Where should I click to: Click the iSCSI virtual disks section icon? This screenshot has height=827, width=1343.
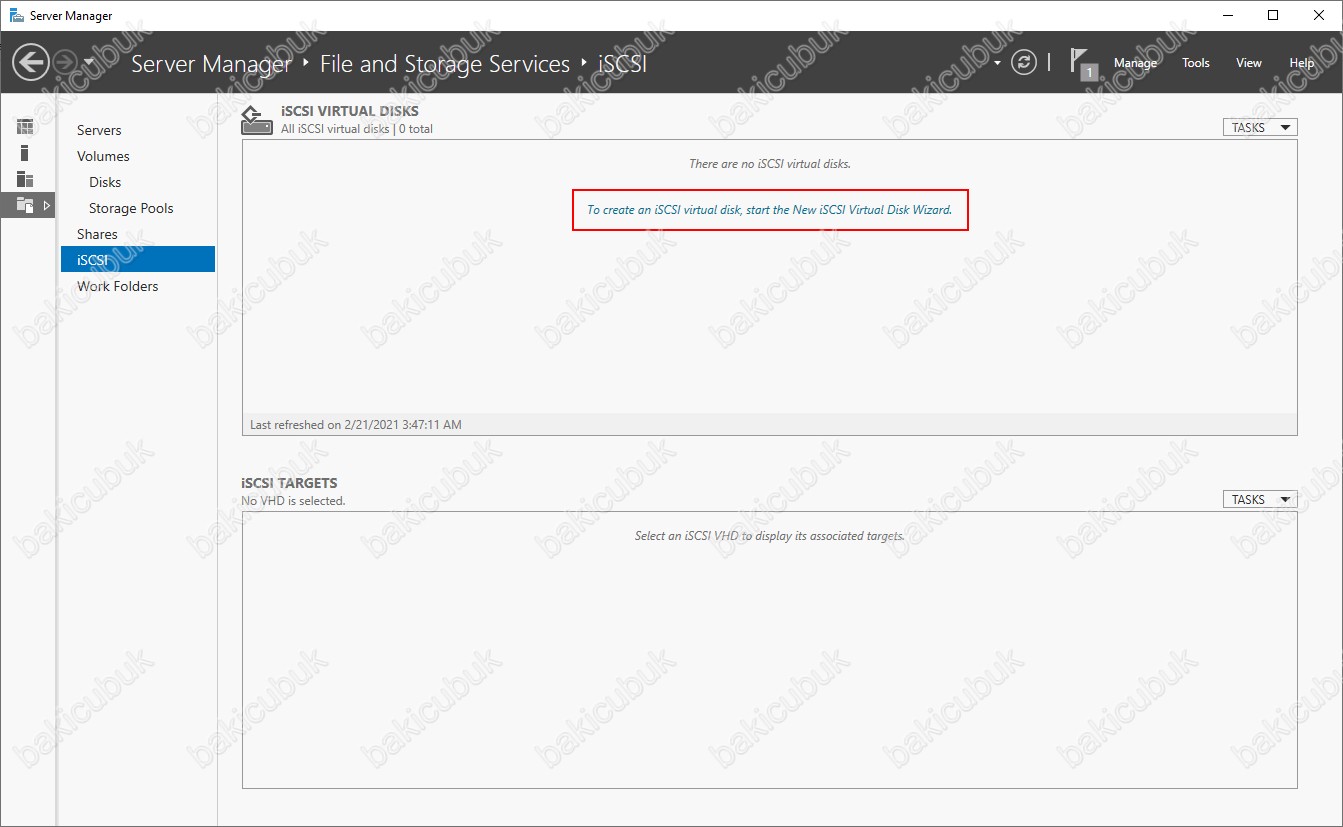click(x=257, y=120)
